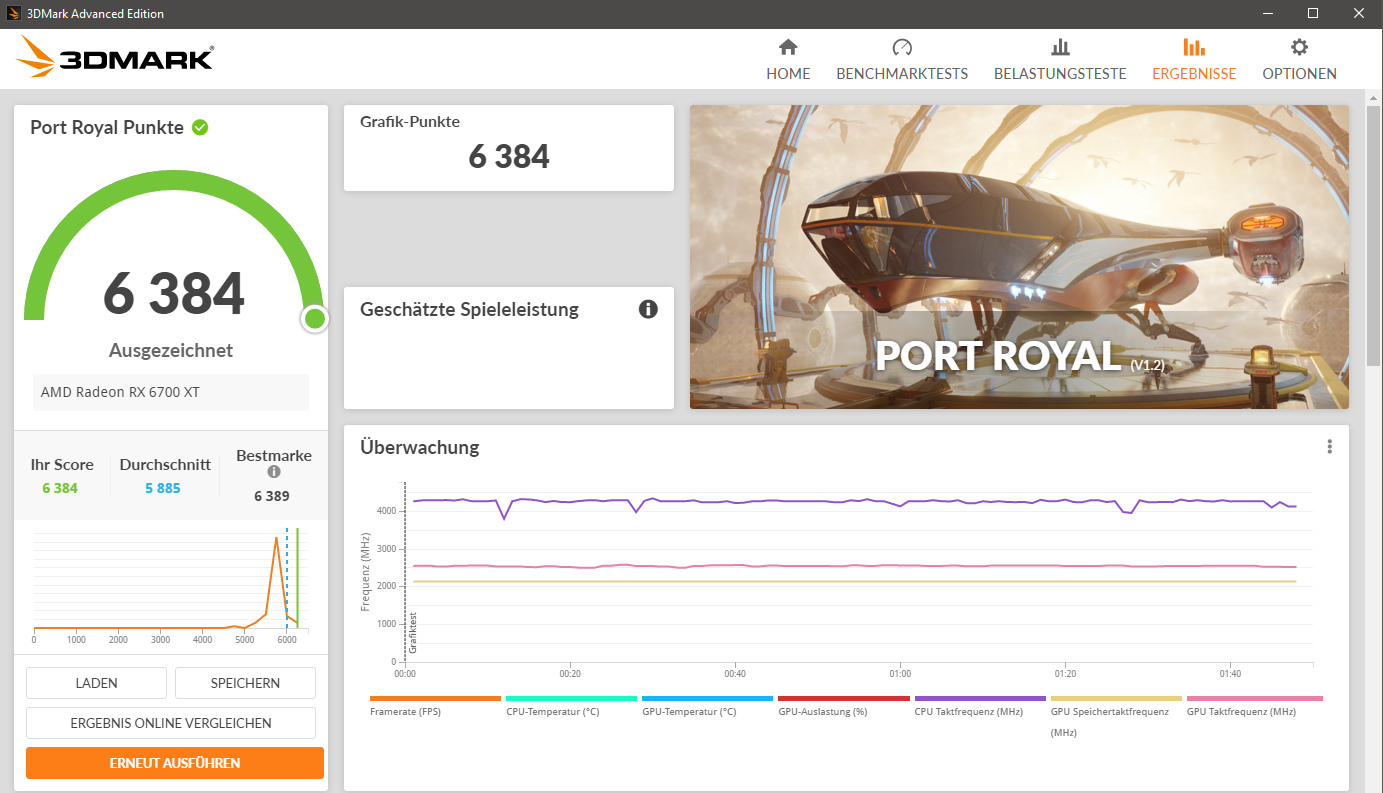Screen dimensions: 1383x793
Task: Toggle CPU-Temperatur legend entry
Action: 571,705
